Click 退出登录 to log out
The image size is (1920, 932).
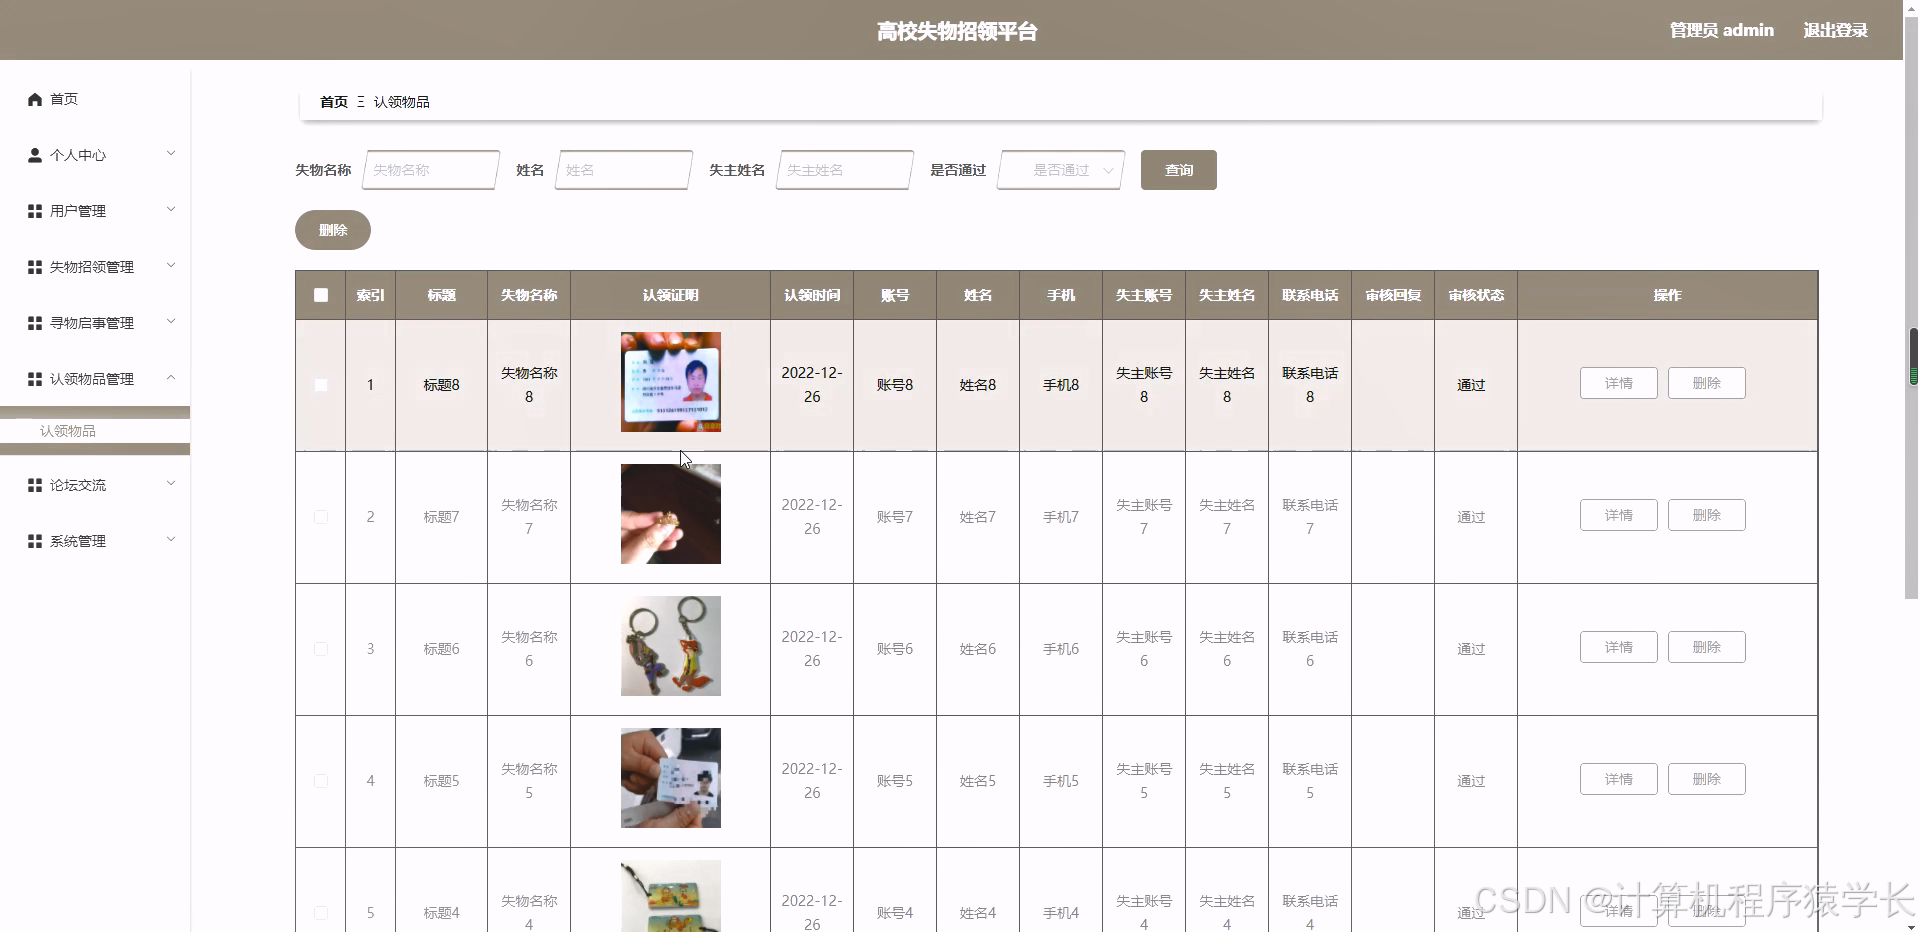1835,30
